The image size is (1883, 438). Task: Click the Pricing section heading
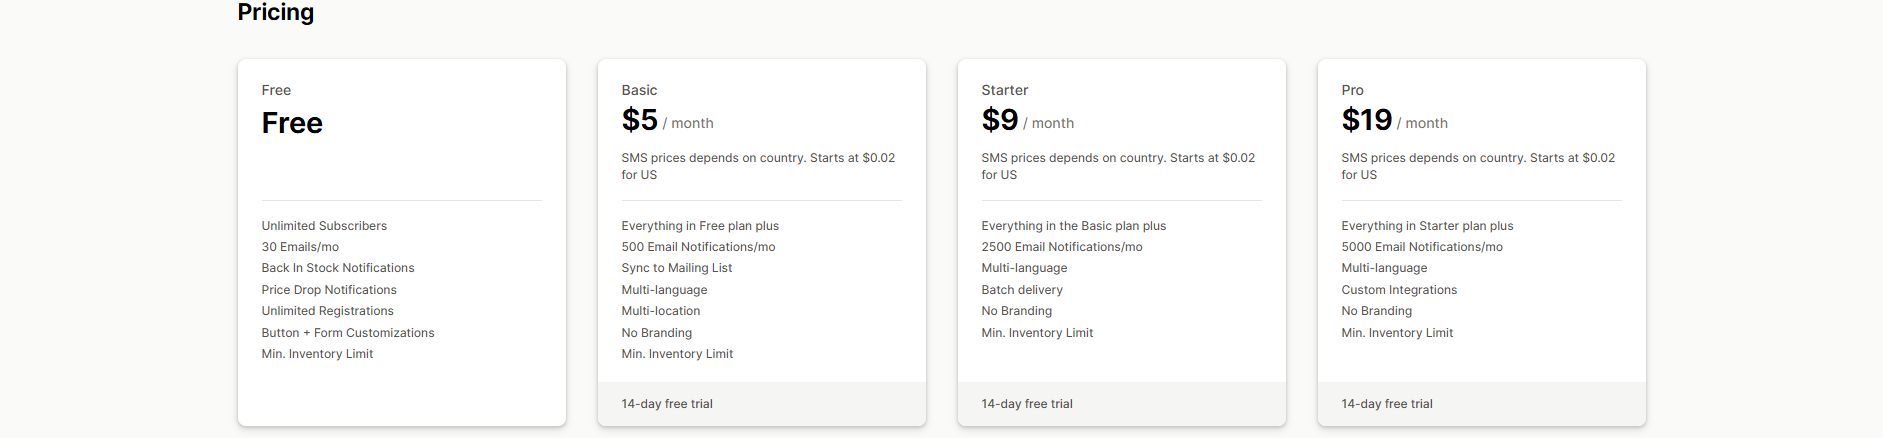click(276, 13)
